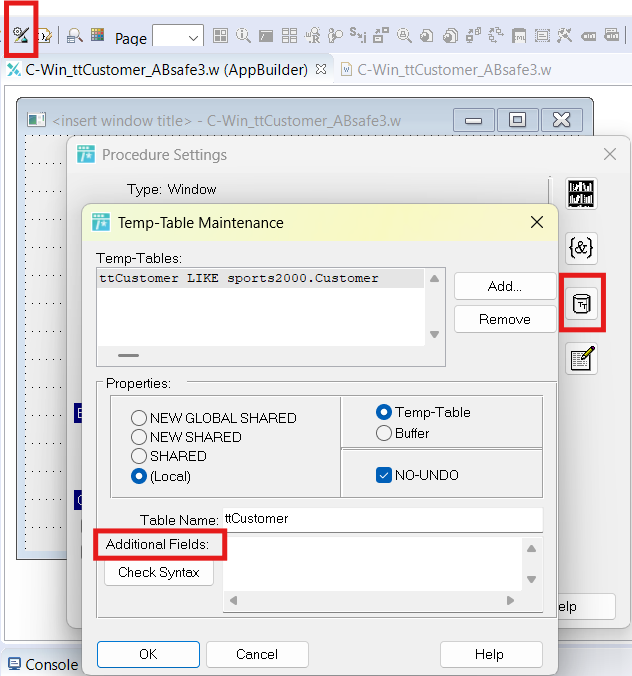This screenshot has height=676, width=632.
Task: Click the barcode-style icon in Procedure Settings
Action: tap(581, 194)
